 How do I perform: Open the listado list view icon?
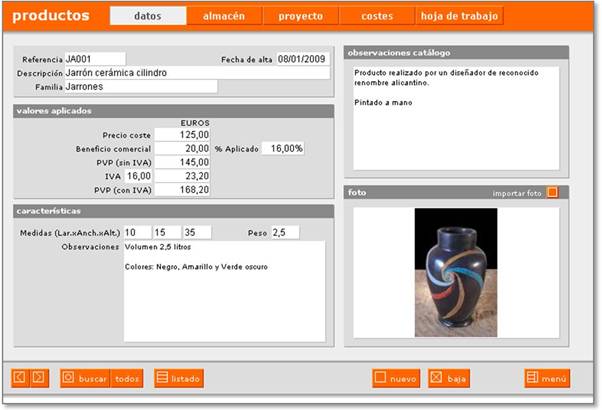click(162, 378)
